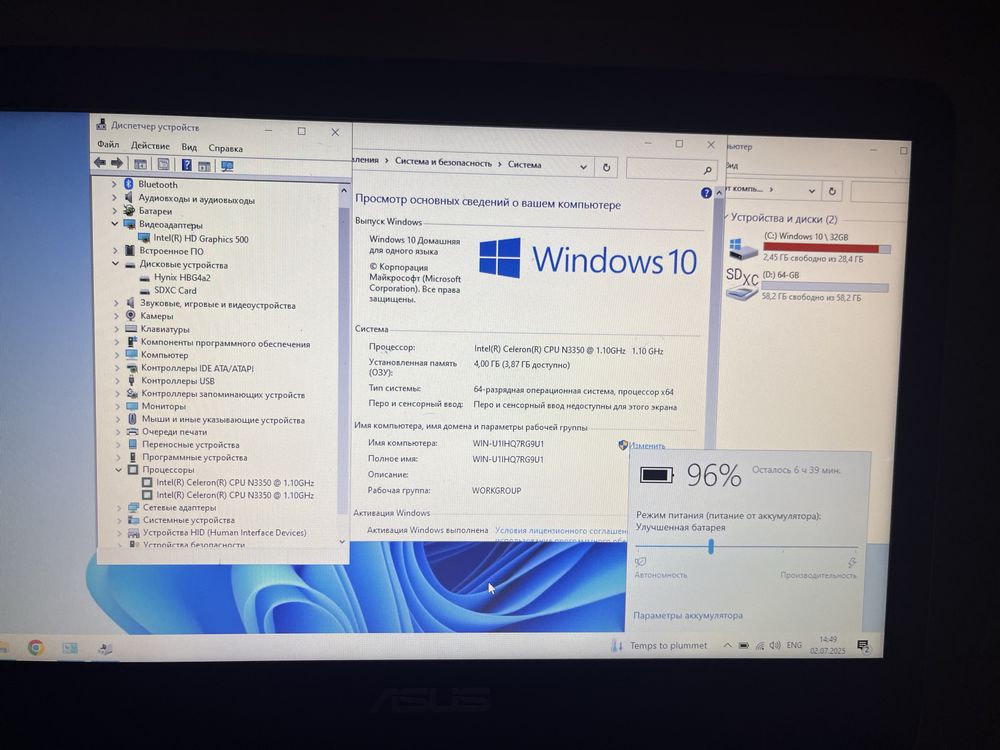Expand the Батареи node
The height and width of the screenshot is (750, 1000).
point(115,211)
